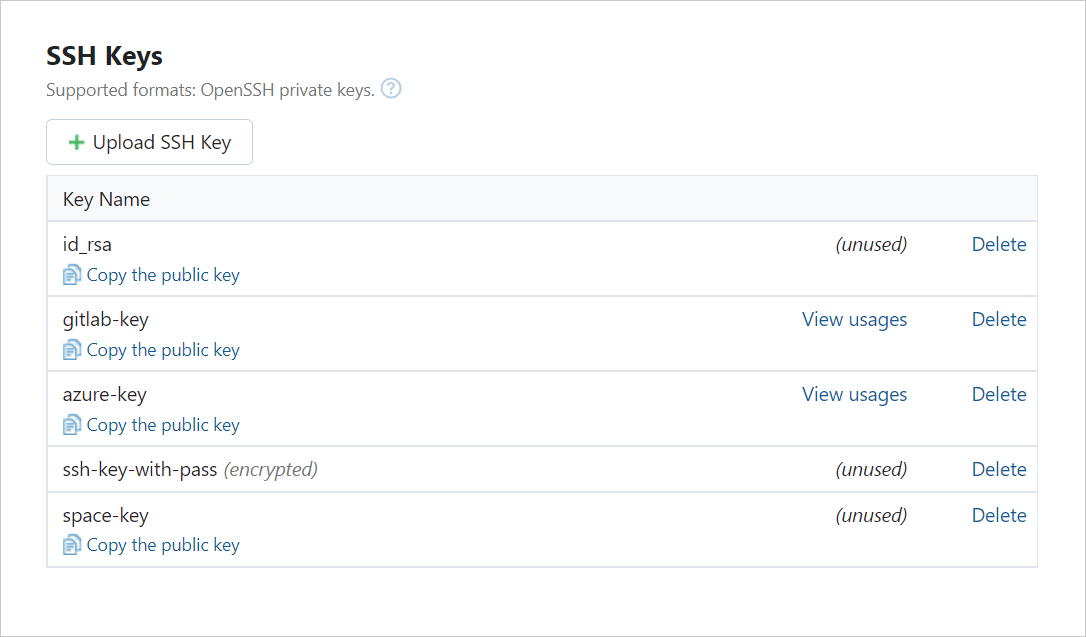Copy the public key of space-key
This screenshot has height=637, width=1086.
click(x=163, y=544)
